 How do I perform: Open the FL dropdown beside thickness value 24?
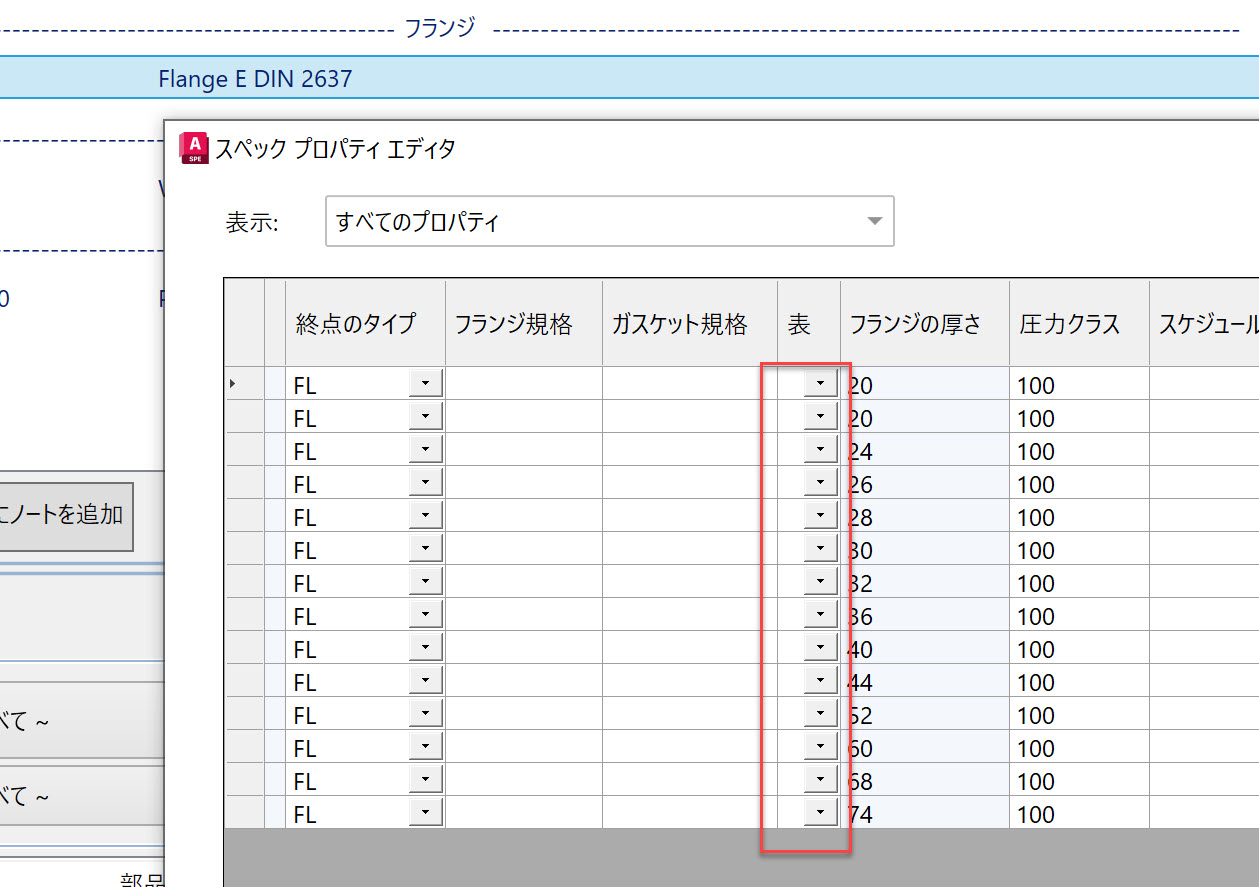tap(424, 448)
